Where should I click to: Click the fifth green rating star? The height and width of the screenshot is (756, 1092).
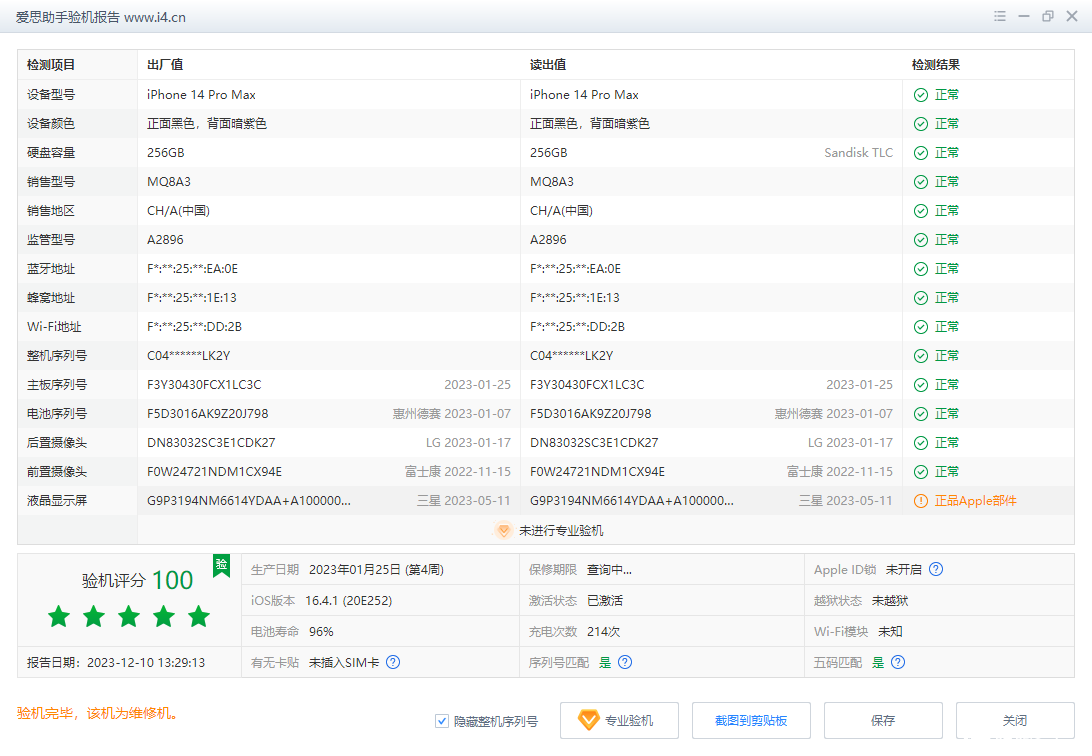199,616
